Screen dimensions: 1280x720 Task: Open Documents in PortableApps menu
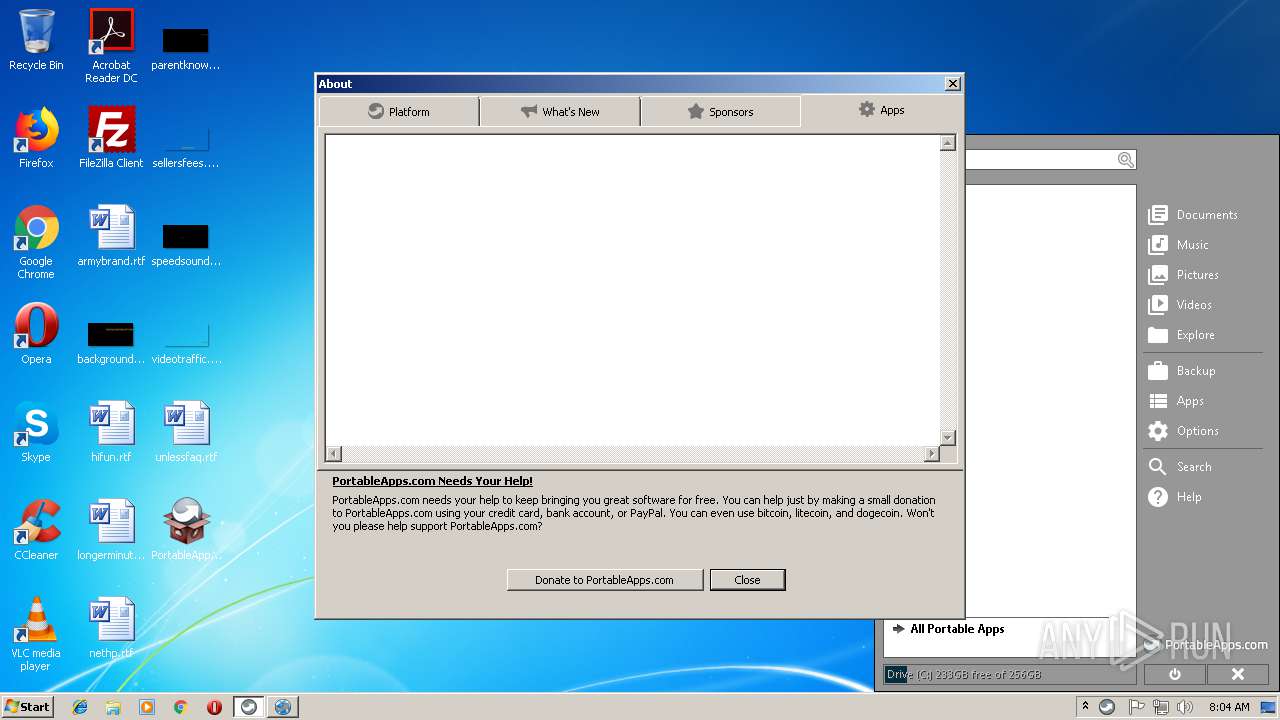(1194, 215)
